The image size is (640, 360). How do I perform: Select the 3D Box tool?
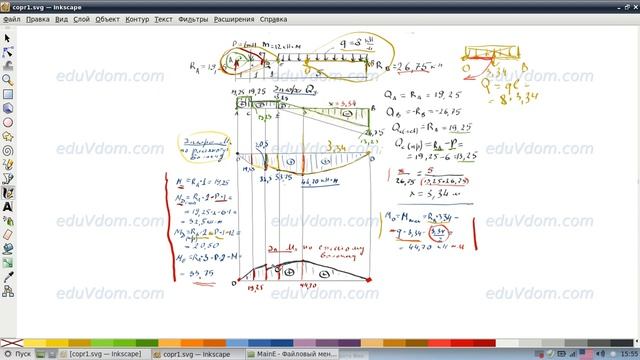tap(7, 108)
